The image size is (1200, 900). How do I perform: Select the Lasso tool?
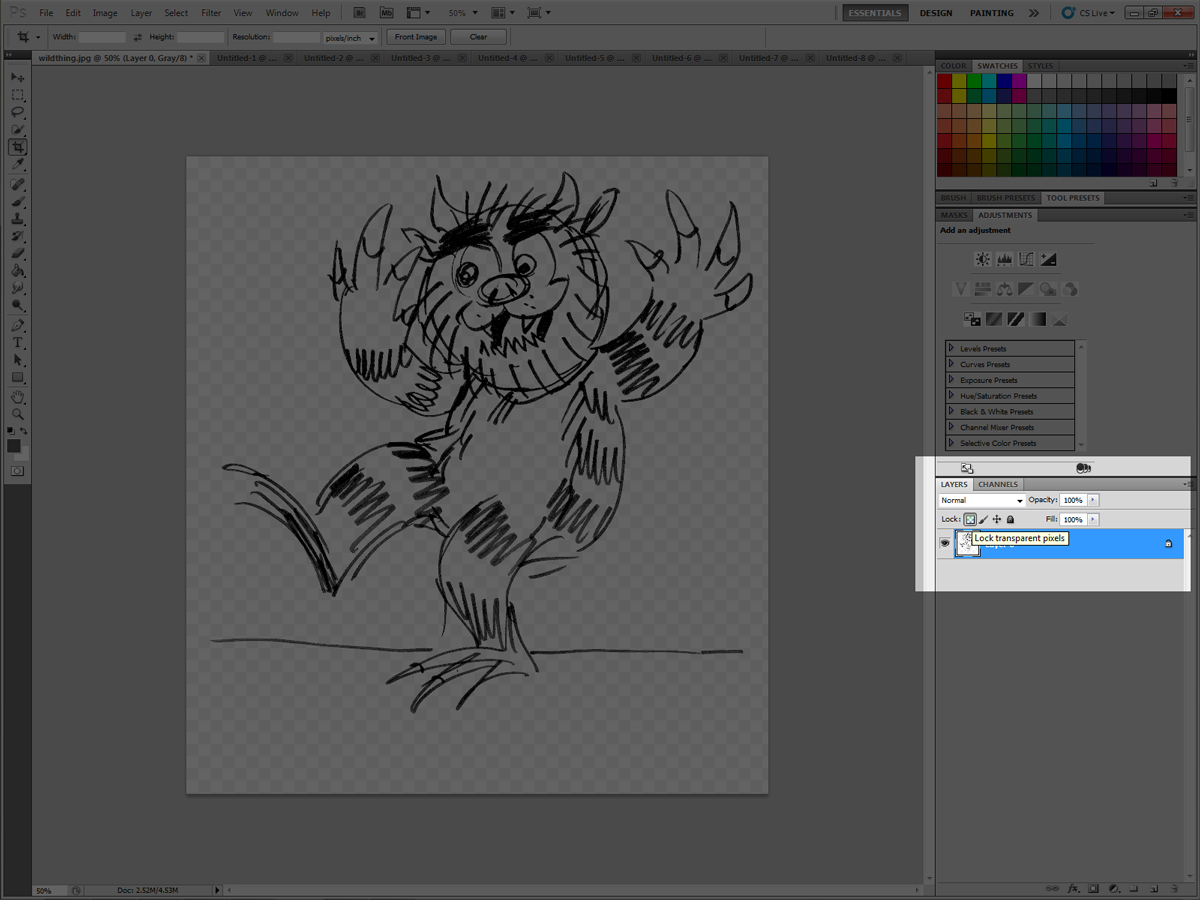tap(18, 112)
